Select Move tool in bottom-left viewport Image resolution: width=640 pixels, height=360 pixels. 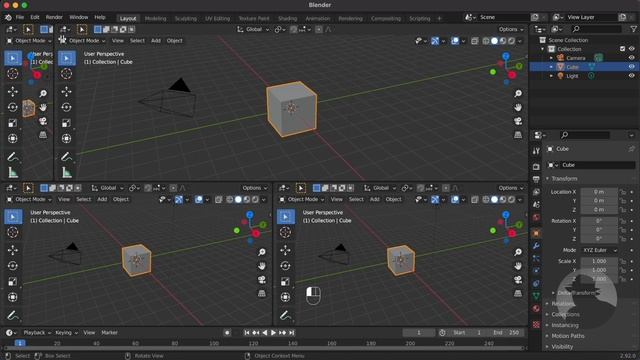(13, 250)
